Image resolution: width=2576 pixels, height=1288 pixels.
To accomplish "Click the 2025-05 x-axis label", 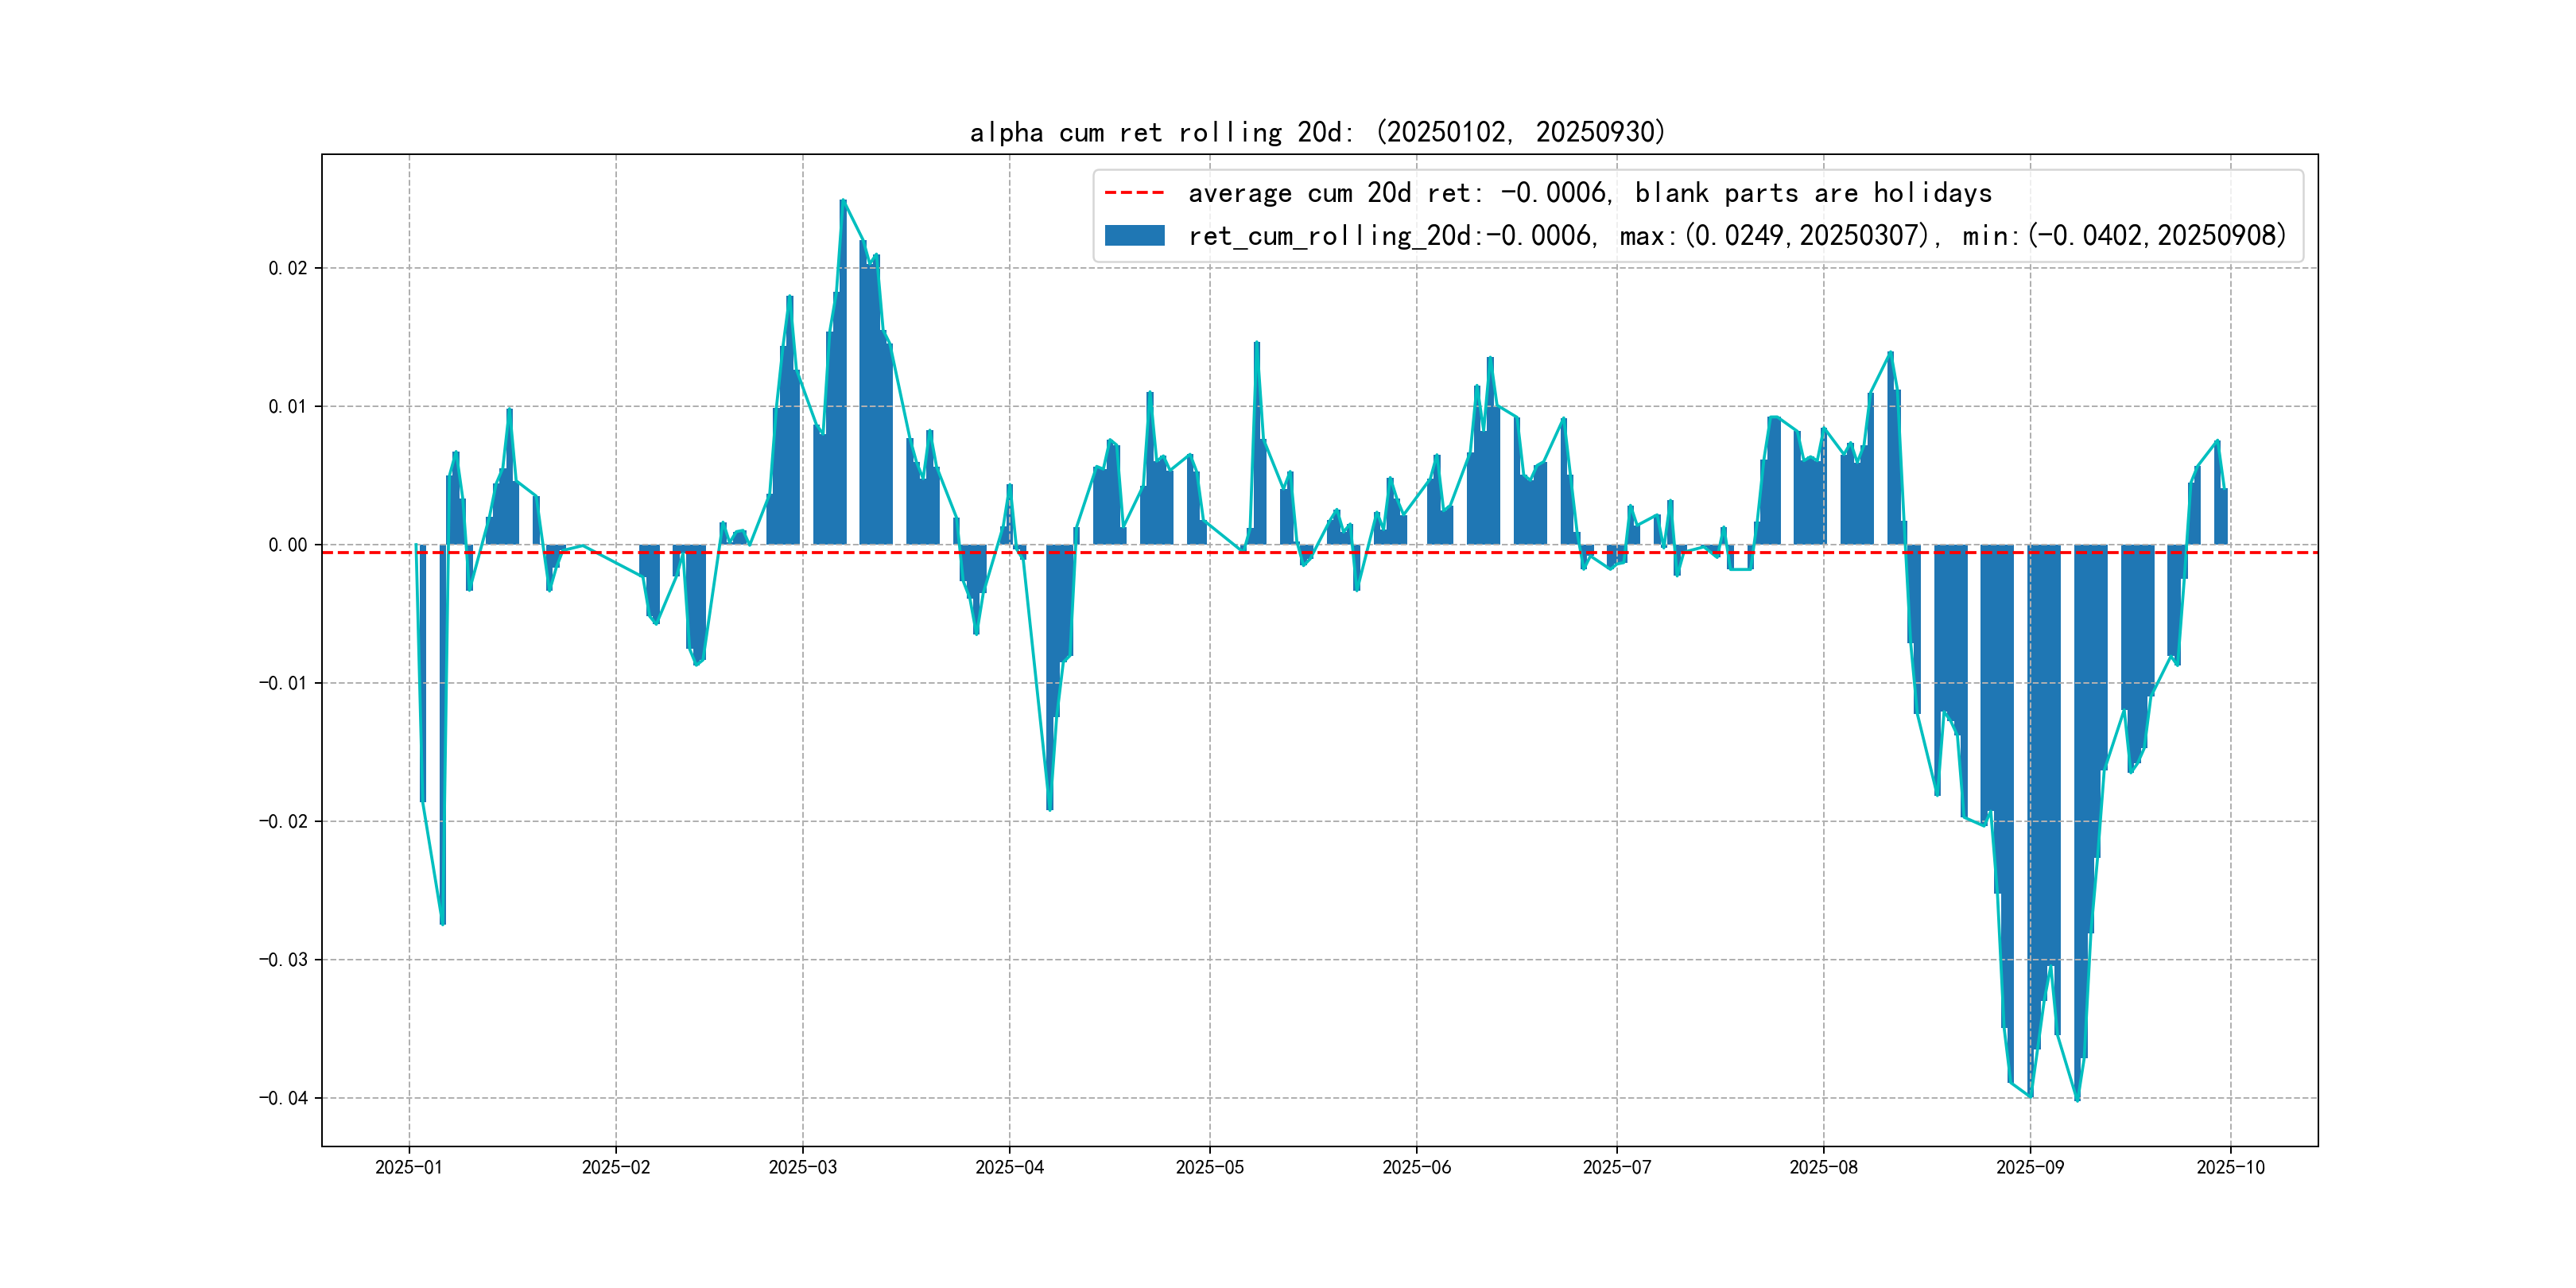I will (x=1209, y=1167).
